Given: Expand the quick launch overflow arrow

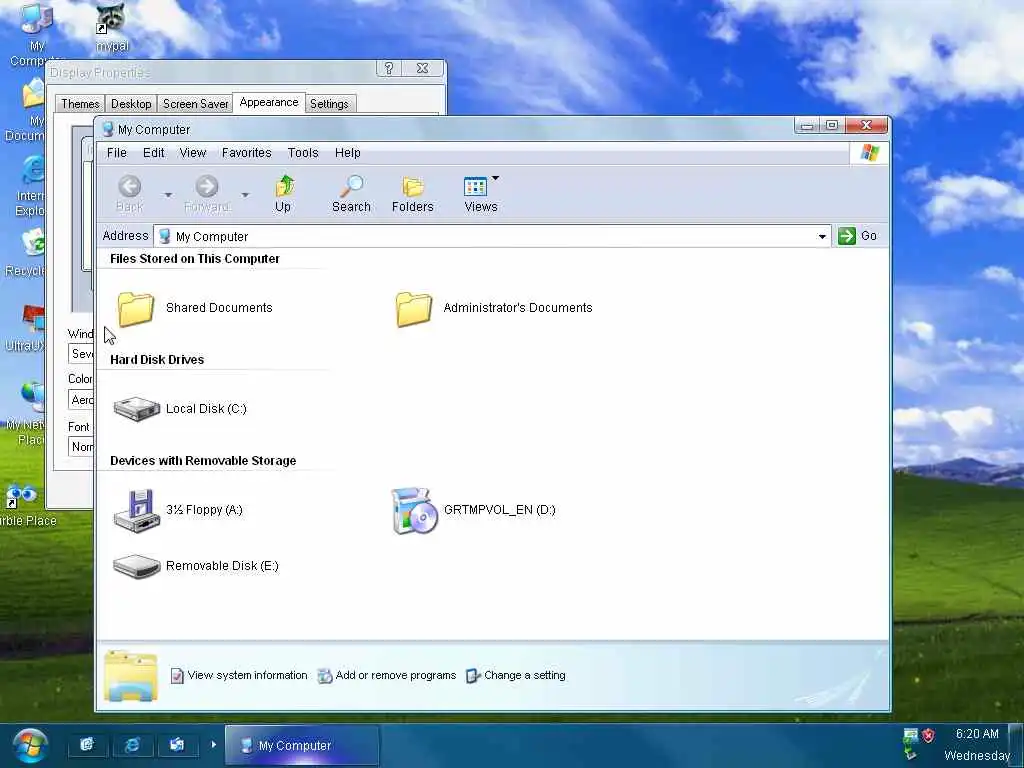Looking at the screenshot, I should [213, 744].
